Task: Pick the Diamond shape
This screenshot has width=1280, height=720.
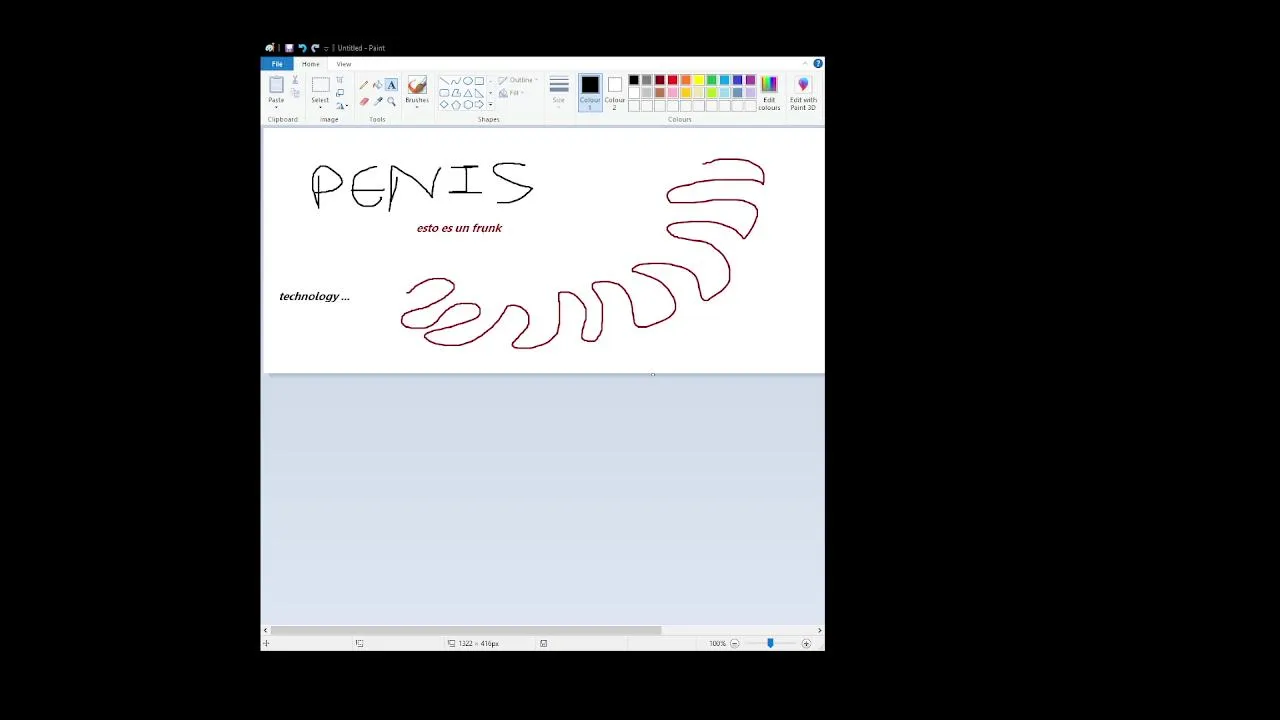Action: (x=443, y=104)
